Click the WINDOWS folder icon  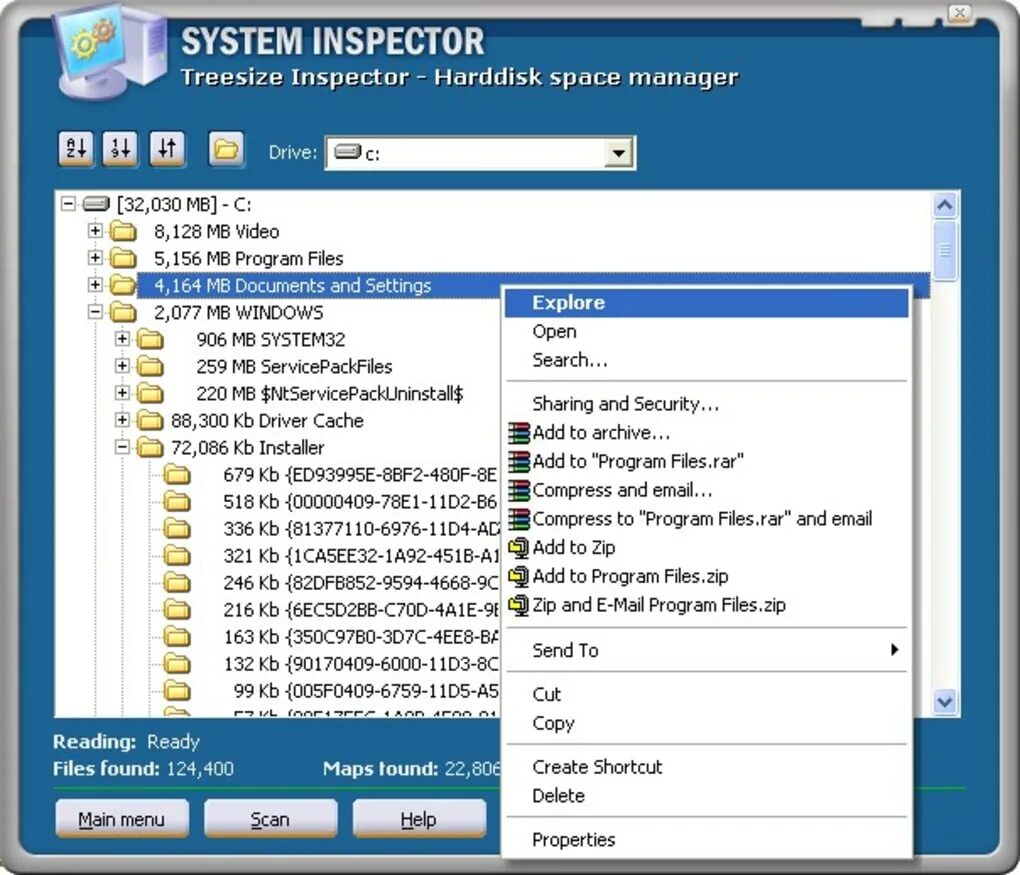123,312
